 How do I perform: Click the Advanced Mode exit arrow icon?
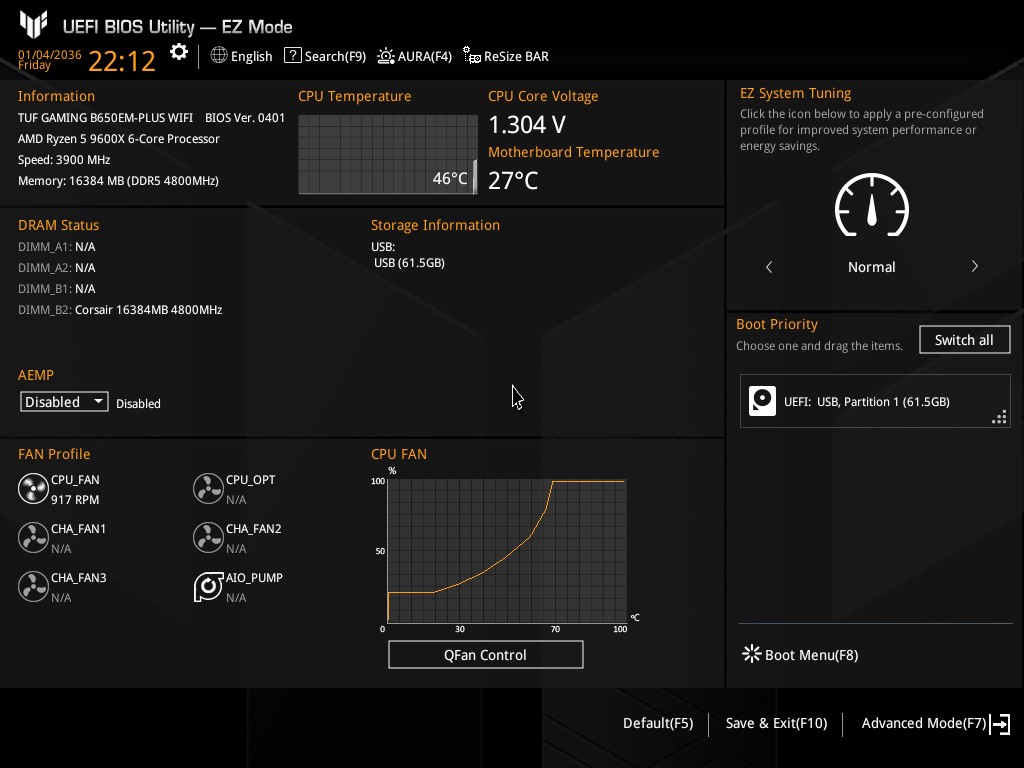[1000, 724]
